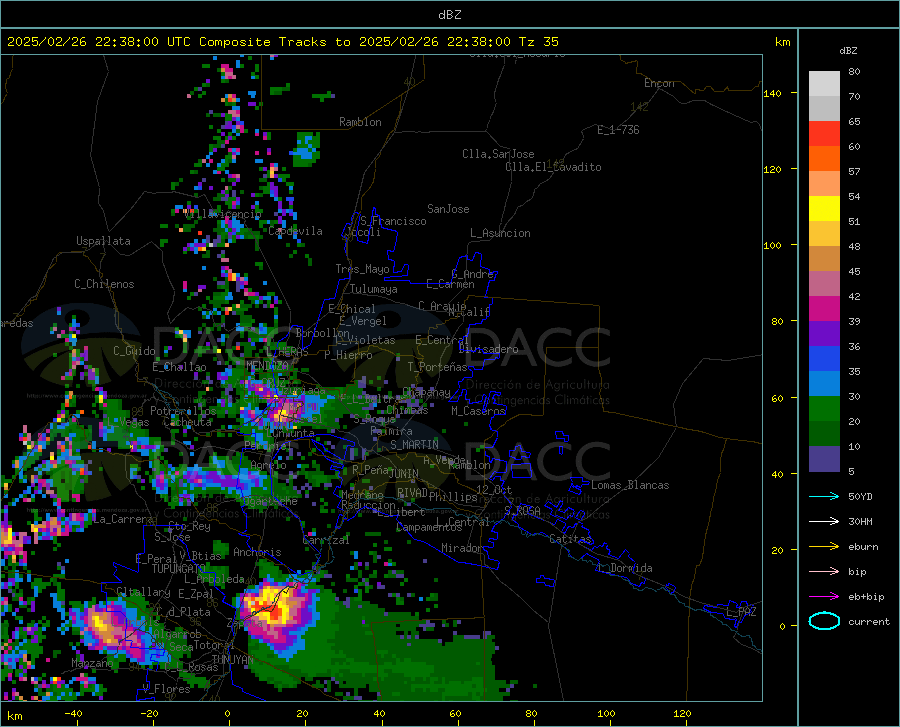
Task: Click the 'Encon' map label
Action: coord(659,83)
